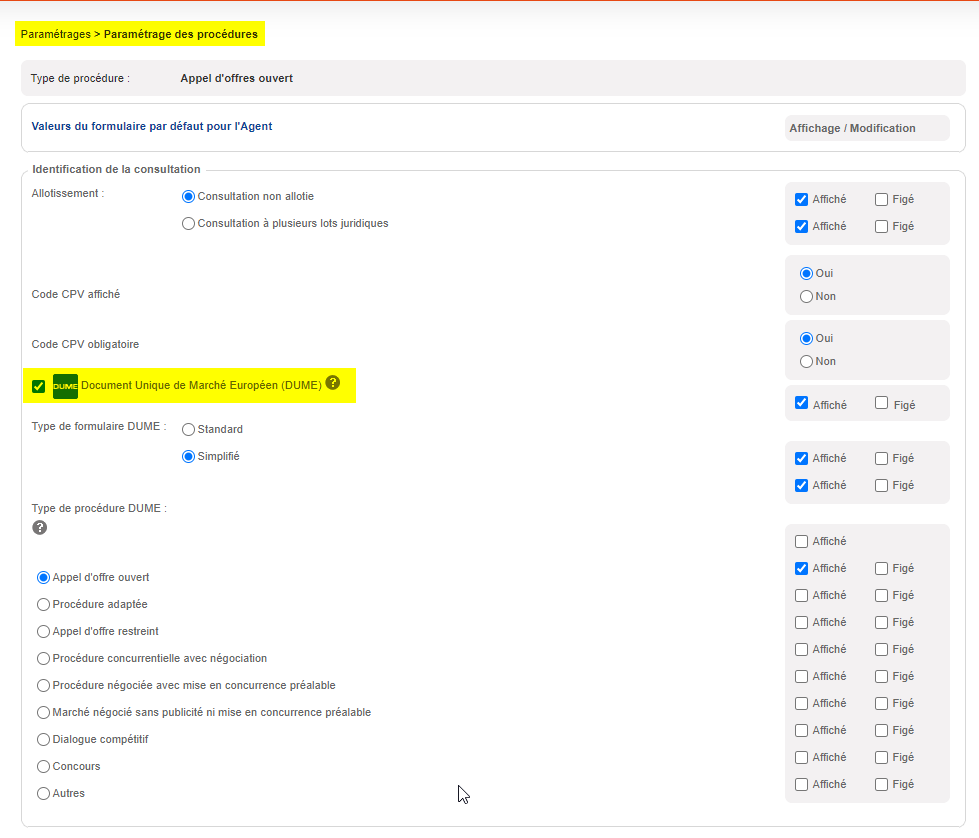Click help icon under Type de procédure DUME
The width and height of the screenshot is (979, 838).
[x=39, y=527]
